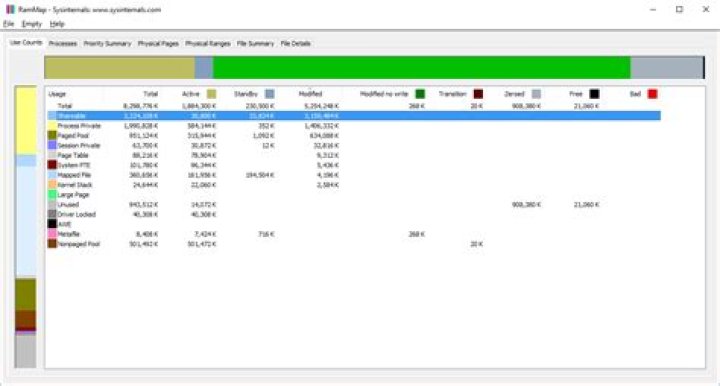Click the Session Private purple swatch
Screen dimensions: 720x386
[x=52, y=145]
